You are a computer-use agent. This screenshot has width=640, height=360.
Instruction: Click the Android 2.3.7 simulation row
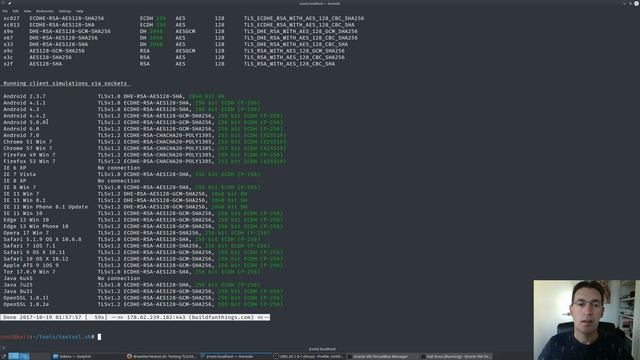[x=114, y=96]
